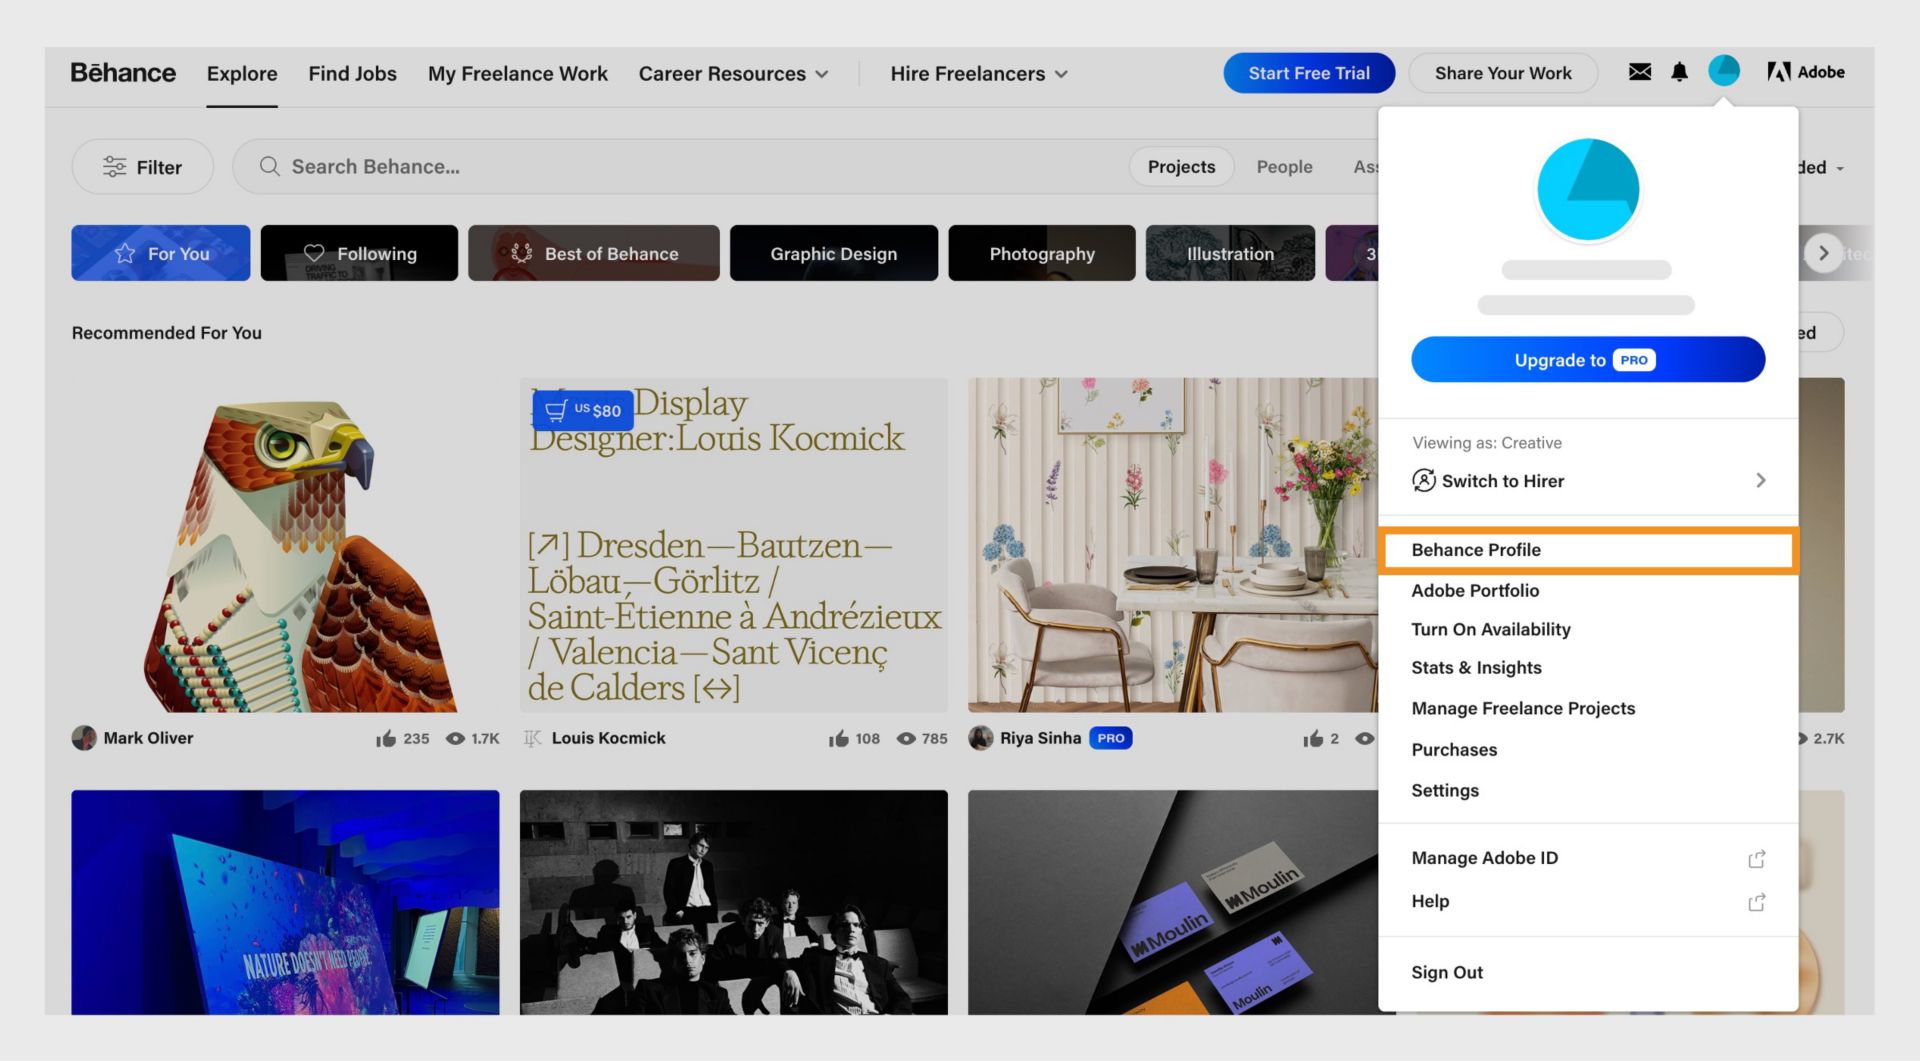The width and height of the screenshot is (1920, 1061).
Task: Choose the Graphic Design category
Action: pyautogui.click(x=834, y=253)
